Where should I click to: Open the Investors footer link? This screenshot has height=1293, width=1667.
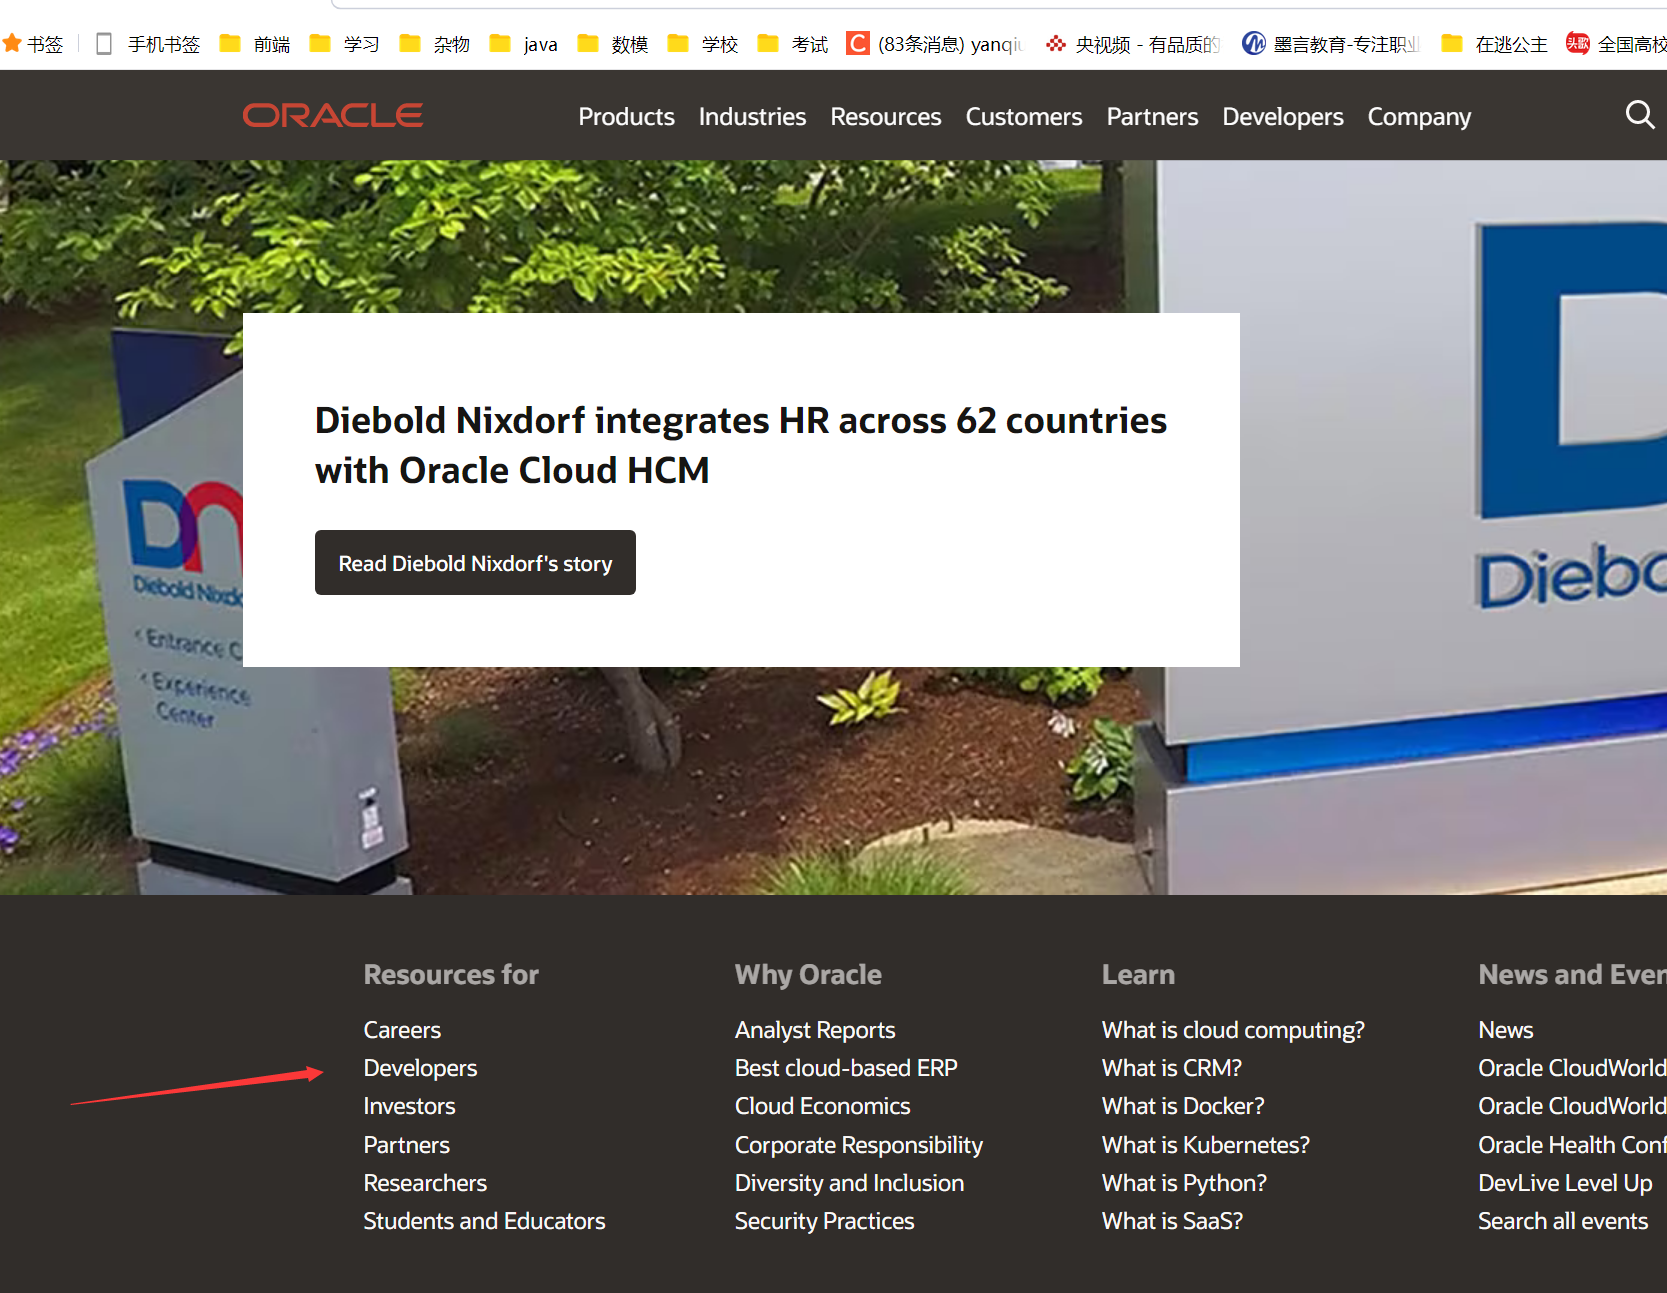click(409, 1106)
